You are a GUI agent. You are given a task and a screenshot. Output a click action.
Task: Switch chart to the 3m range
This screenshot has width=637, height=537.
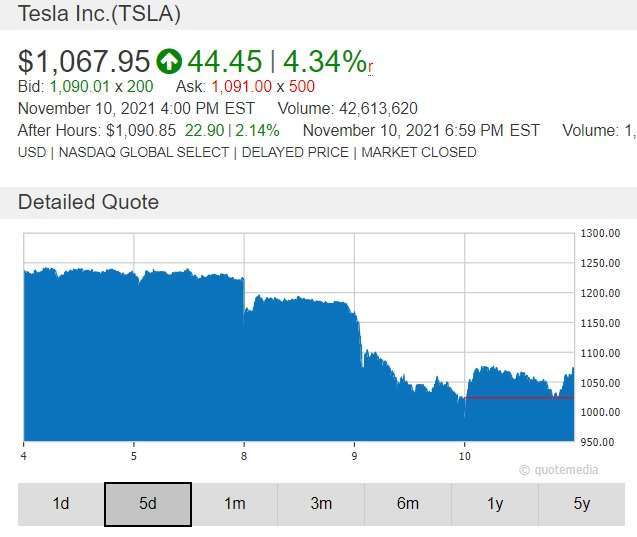[x=321, y=504]
